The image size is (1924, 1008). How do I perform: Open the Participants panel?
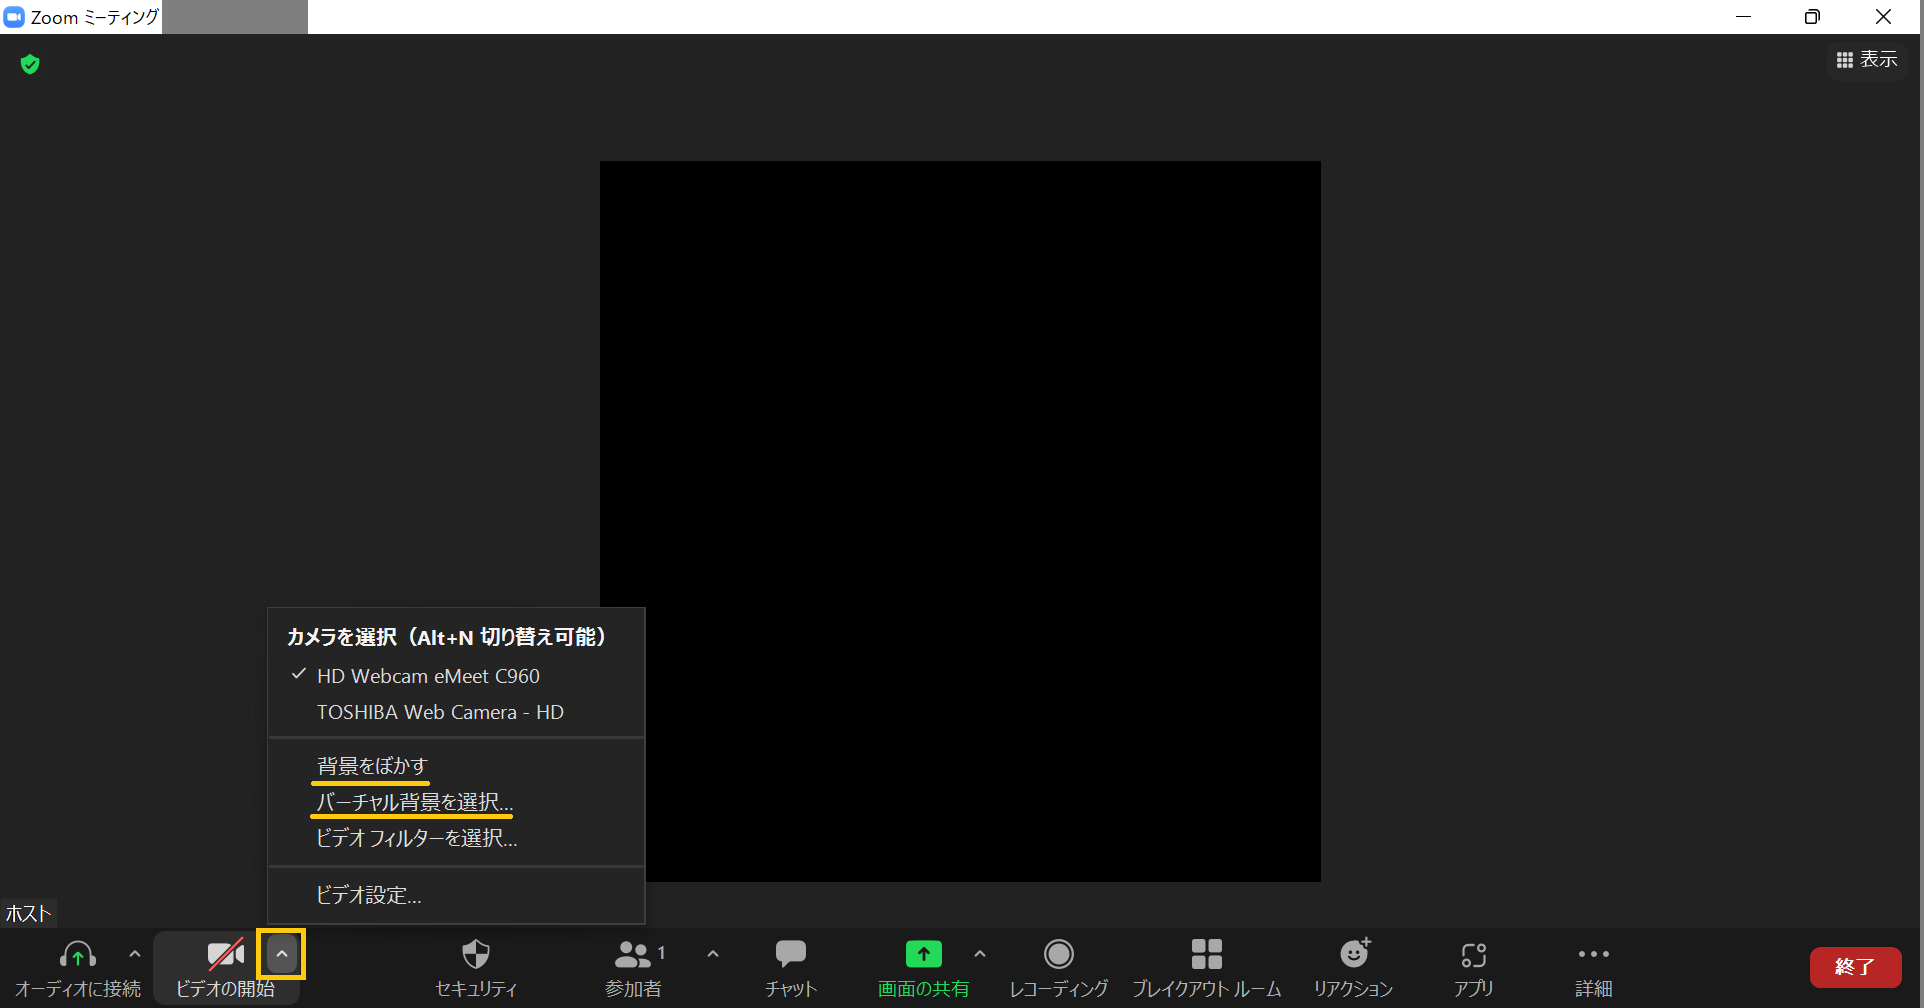[x=632, y=955]
